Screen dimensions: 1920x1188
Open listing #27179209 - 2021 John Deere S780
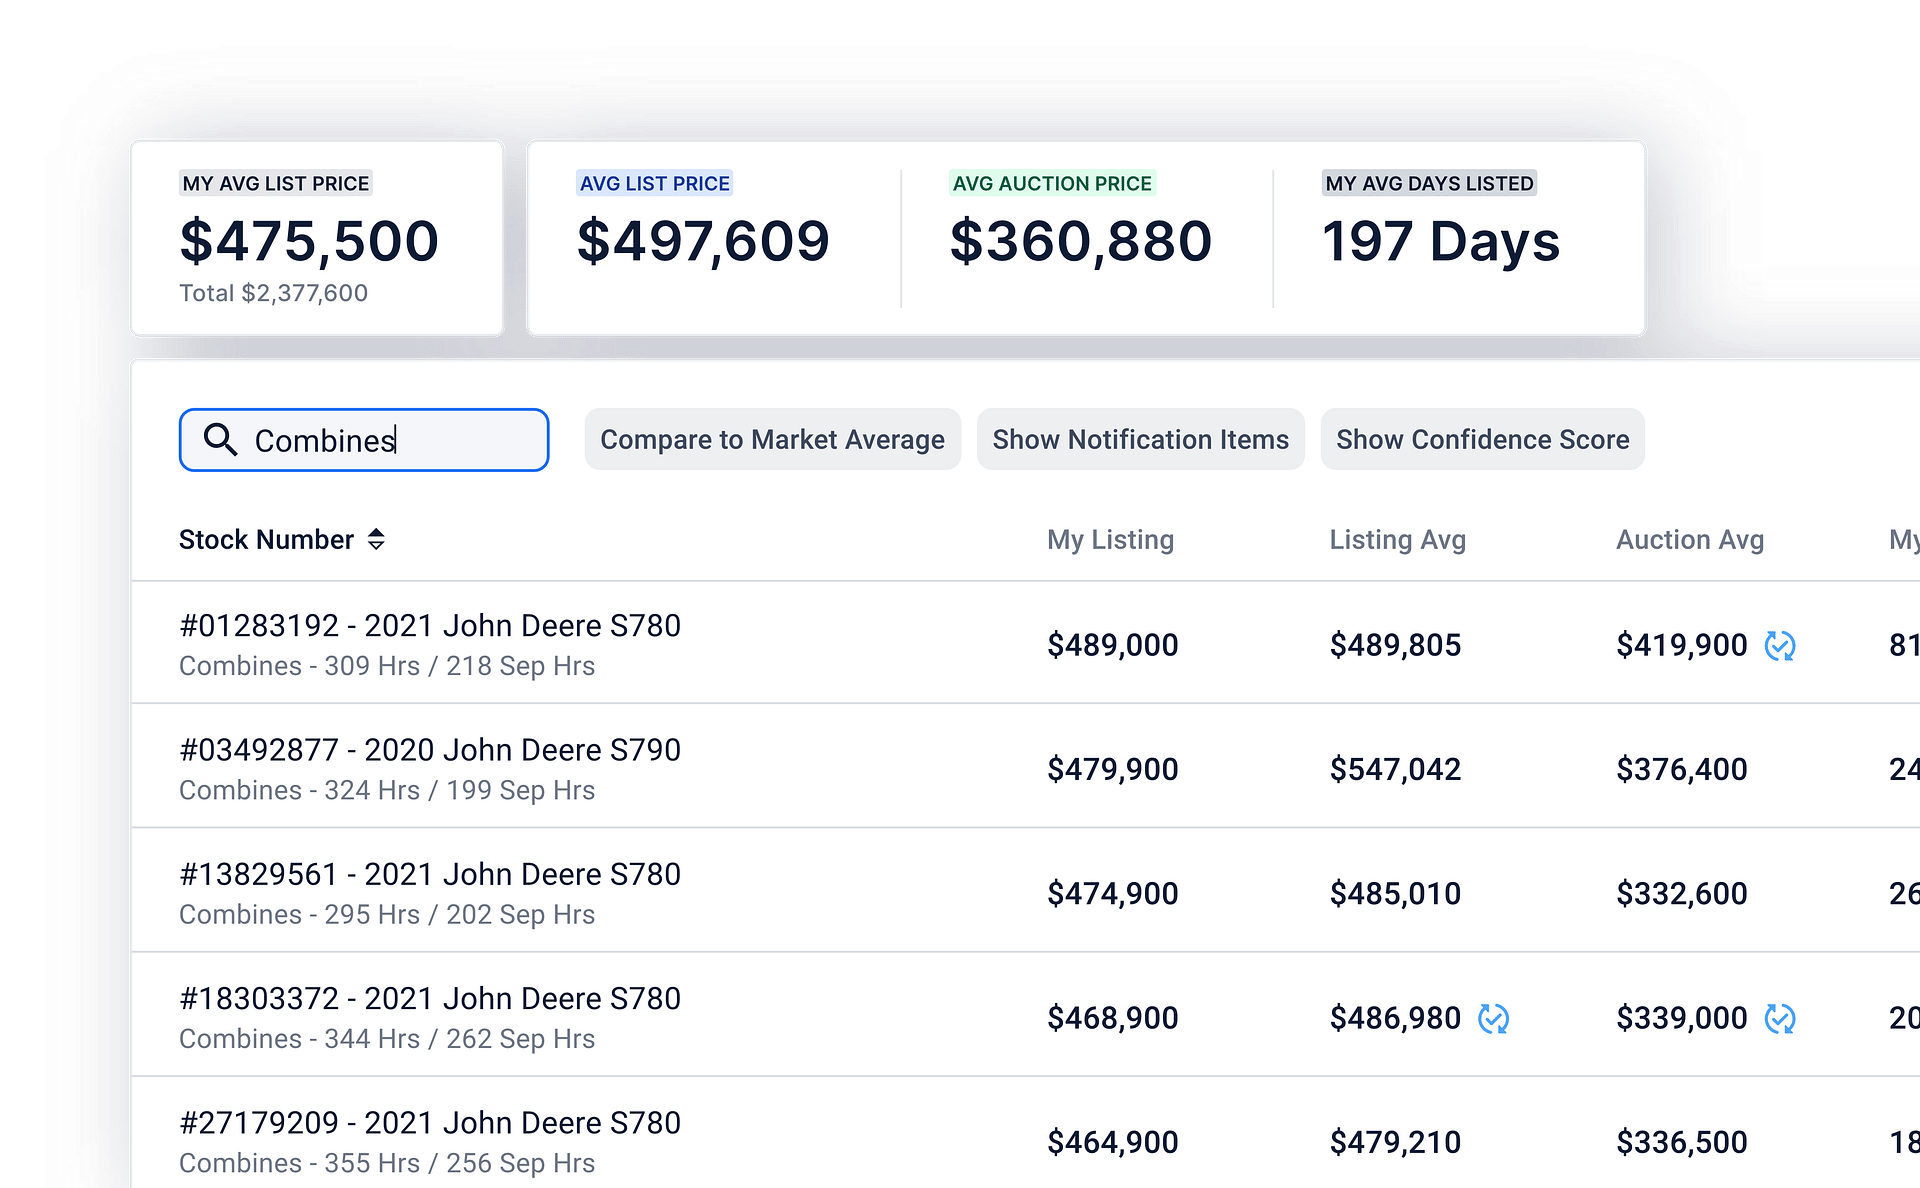tap(430, 1123)
